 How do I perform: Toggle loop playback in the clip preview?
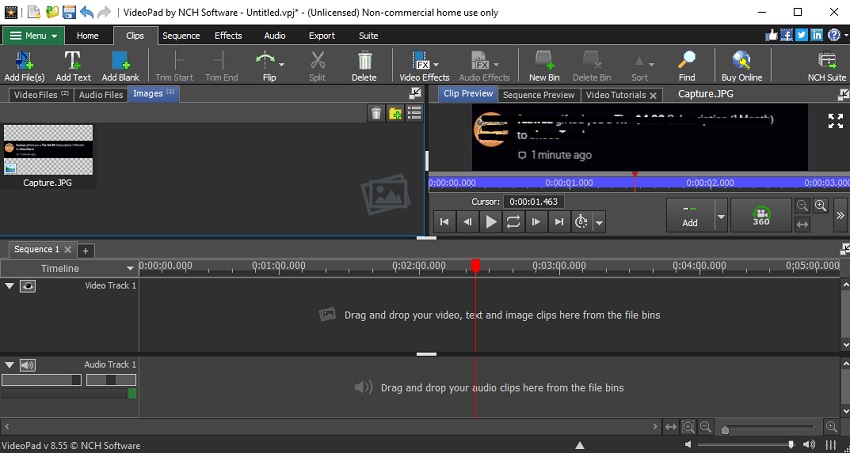513,222
